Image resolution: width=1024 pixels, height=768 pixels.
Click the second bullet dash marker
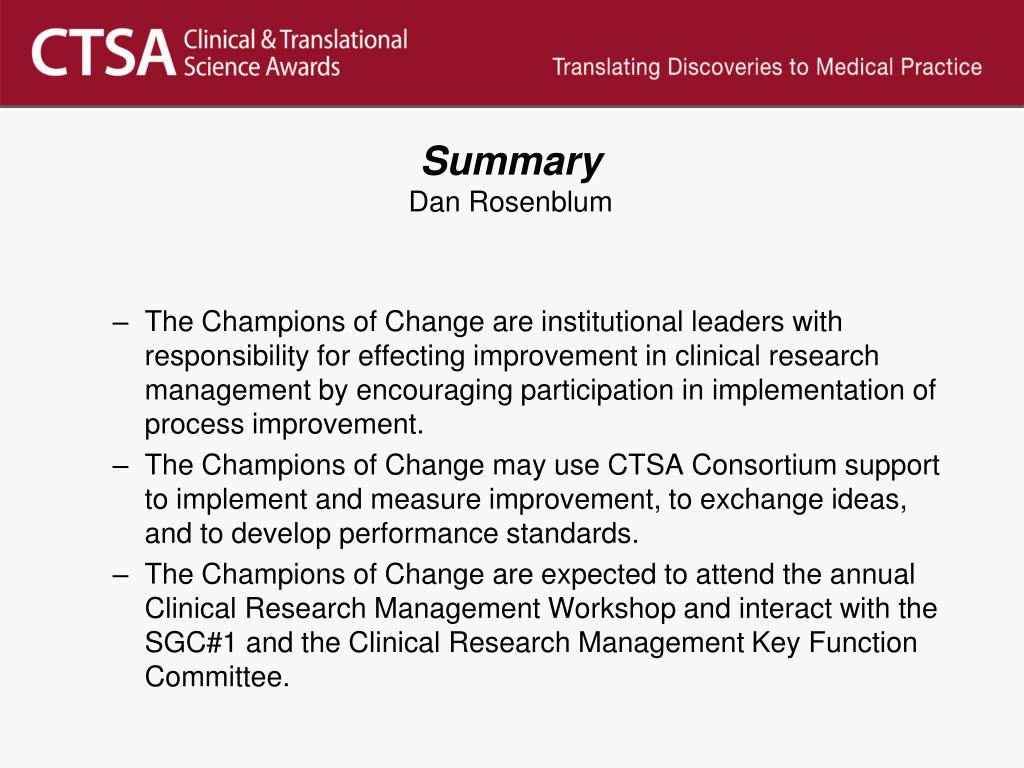pos(120,467)
